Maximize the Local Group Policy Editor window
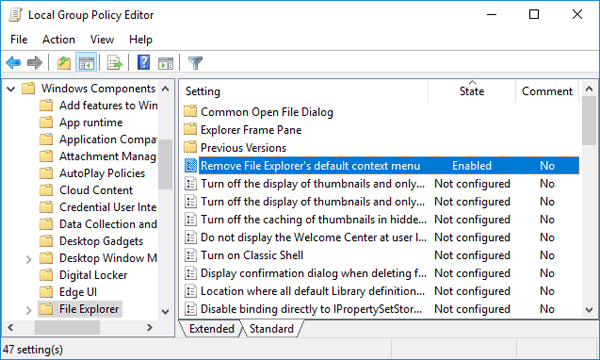Viewport: 600px width, 360px height. coord(534,15)
